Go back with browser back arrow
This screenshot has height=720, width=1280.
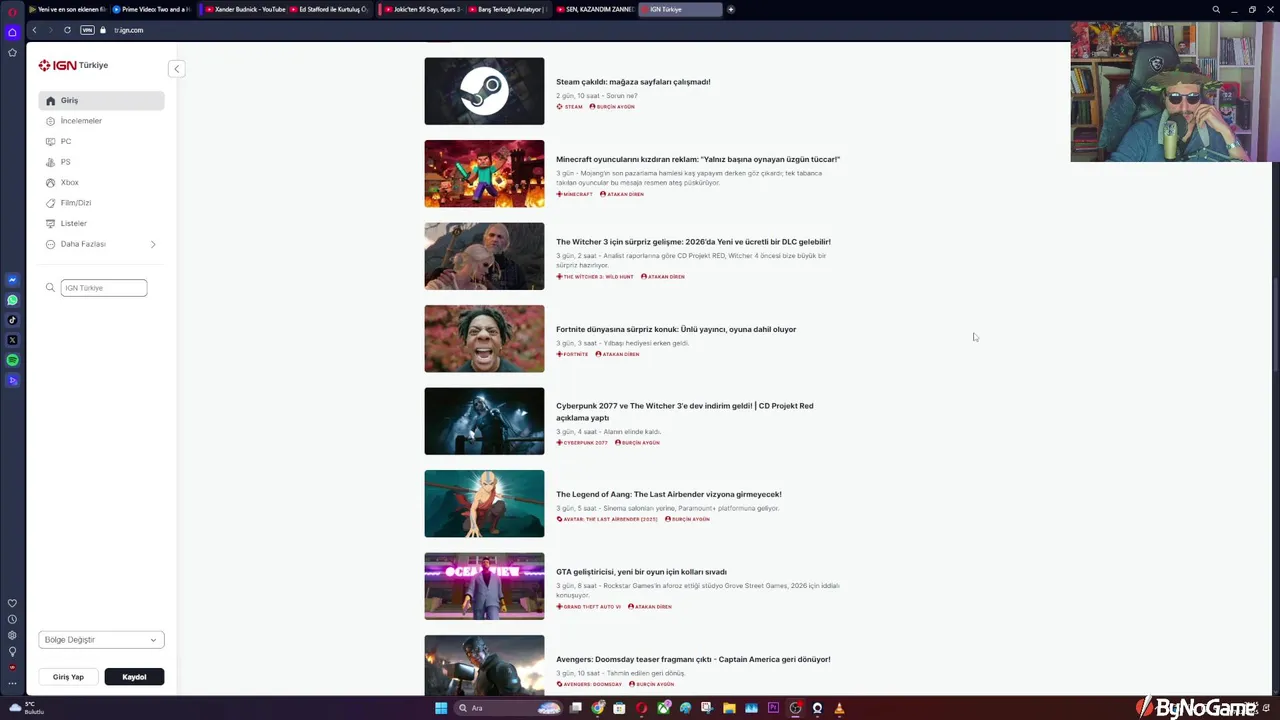point(34,30)
